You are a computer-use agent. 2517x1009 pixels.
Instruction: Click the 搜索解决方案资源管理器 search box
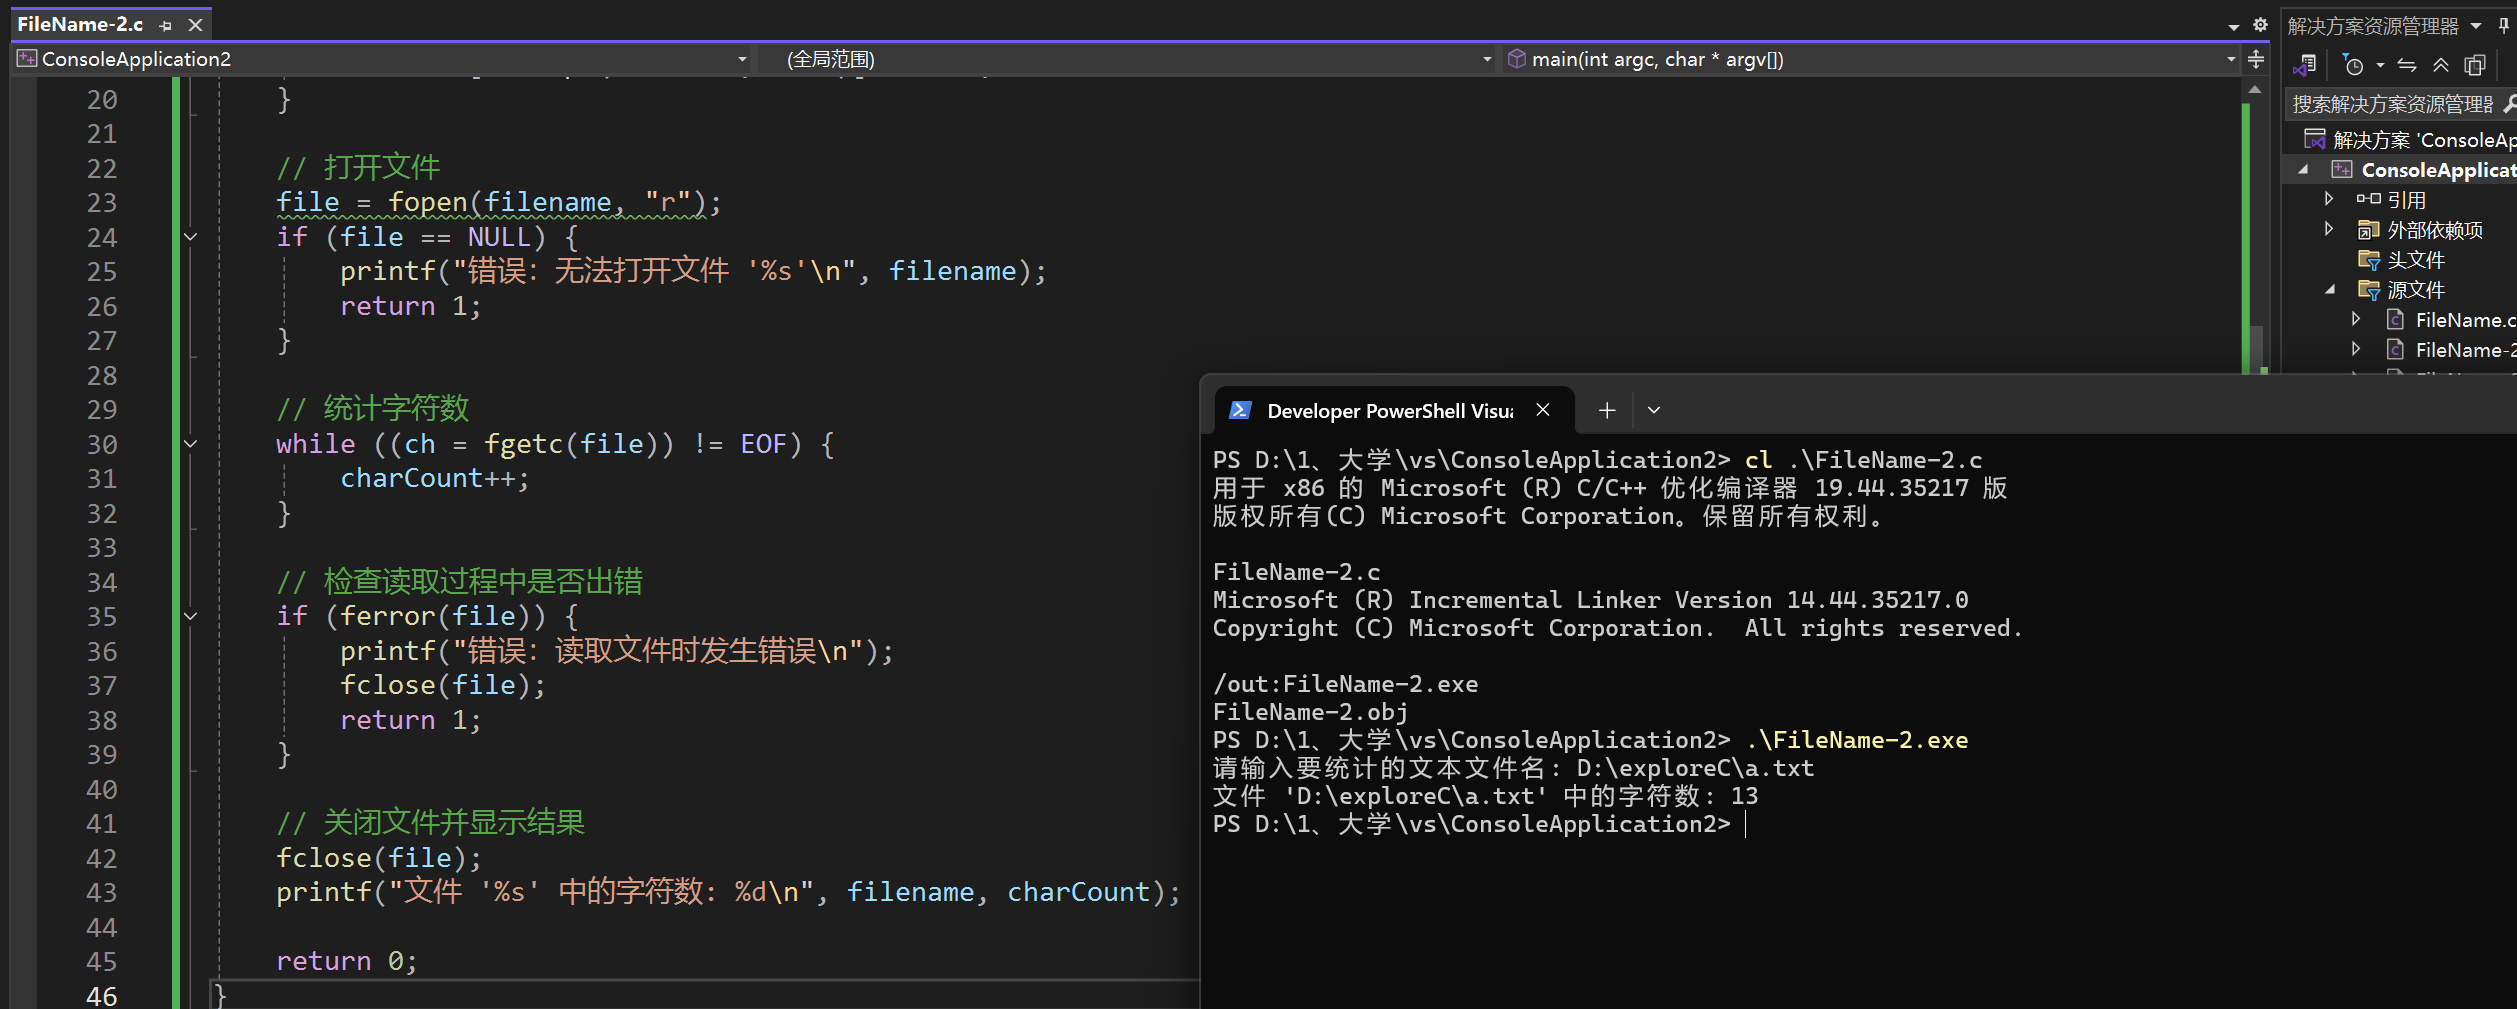tap(2393, 104)
